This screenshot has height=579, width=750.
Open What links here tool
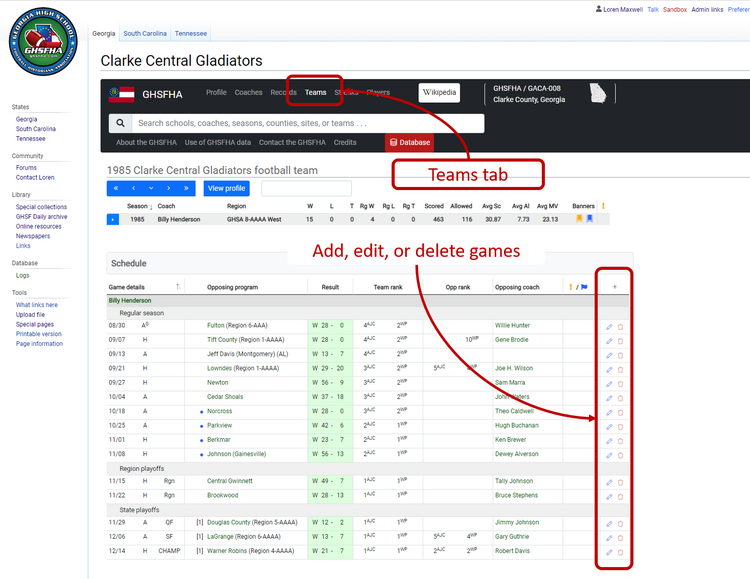(x=36, y=305)
